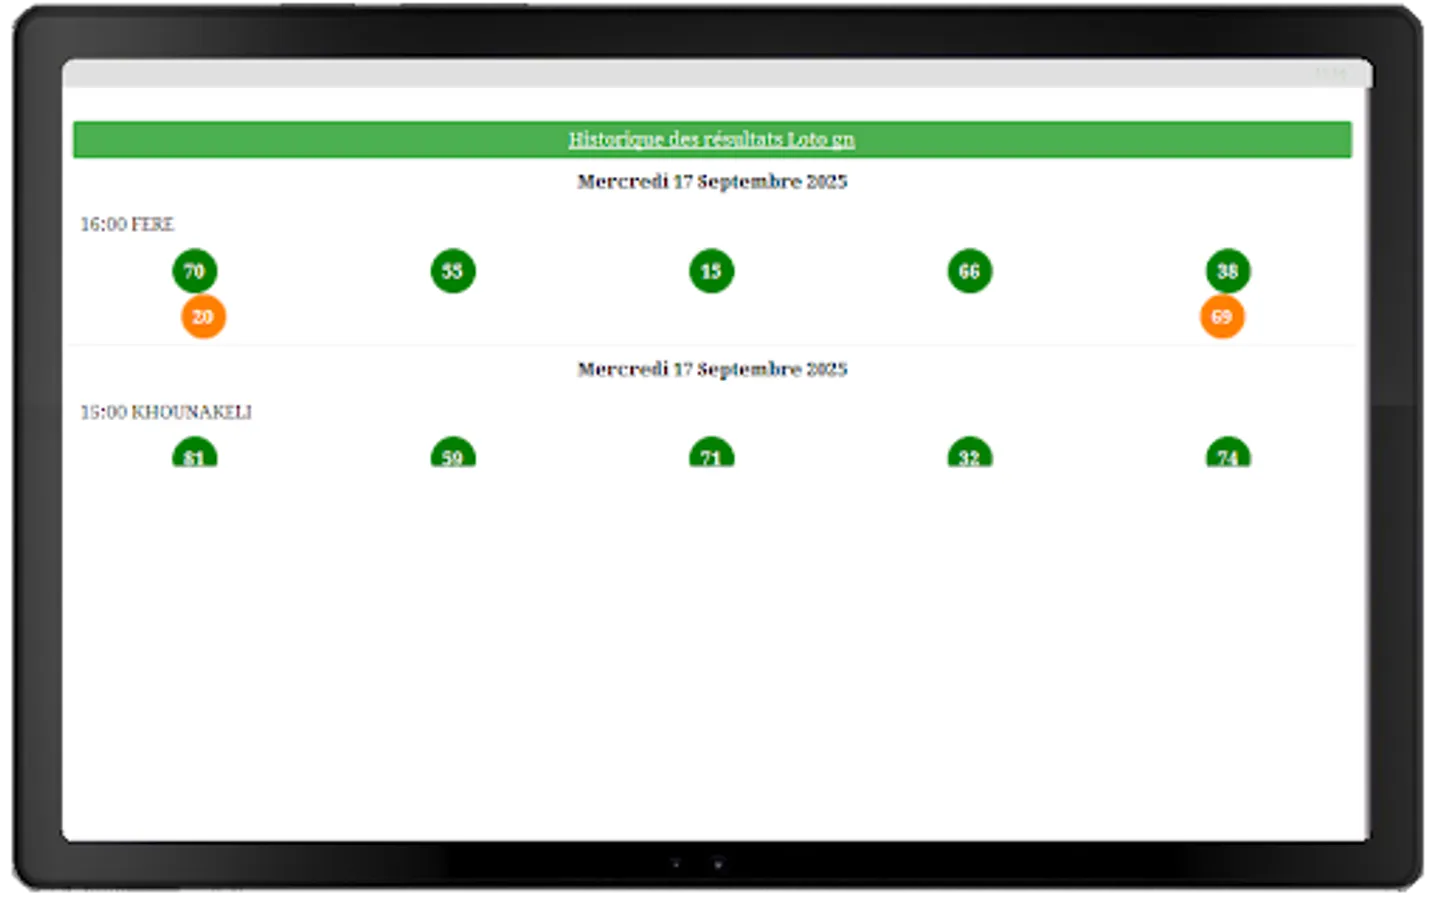The image size is (1440, 900).
Task: Click the 15:00 KHOUNAKELI draw label
Action: coord(166,412)
